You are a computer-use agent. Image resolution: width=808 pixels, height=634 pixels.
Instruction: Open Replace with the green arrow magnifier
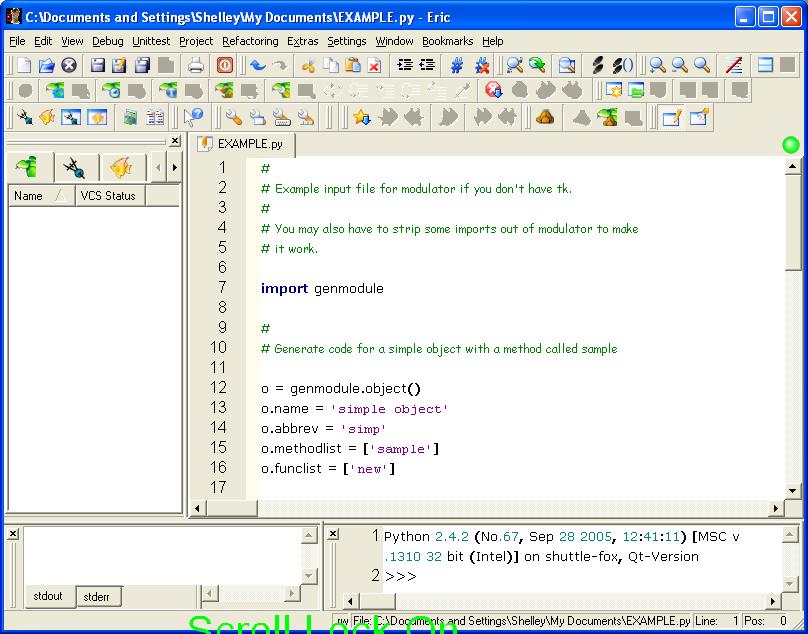pyautogui.click(x=537, y=65)
